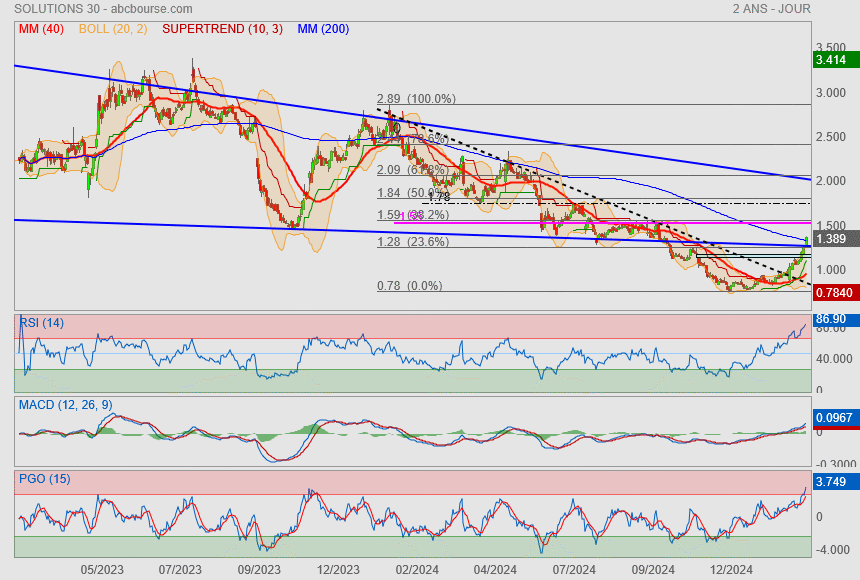This screenshot has width=860, height=580.
Task: Click the 2 ANS - JOUR period label
Action: tap(771, 8)
